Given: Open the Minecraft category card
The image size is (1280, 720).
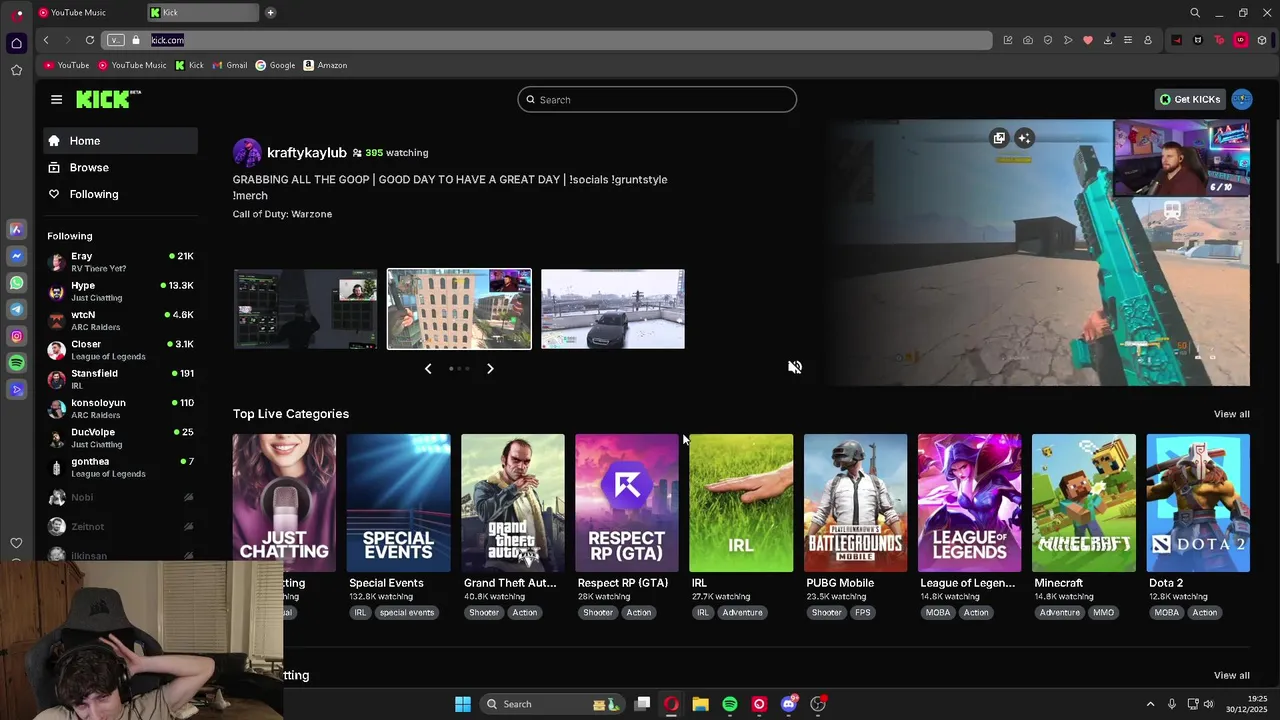Looking at the screenshot, I should [x=1083, y=503].
